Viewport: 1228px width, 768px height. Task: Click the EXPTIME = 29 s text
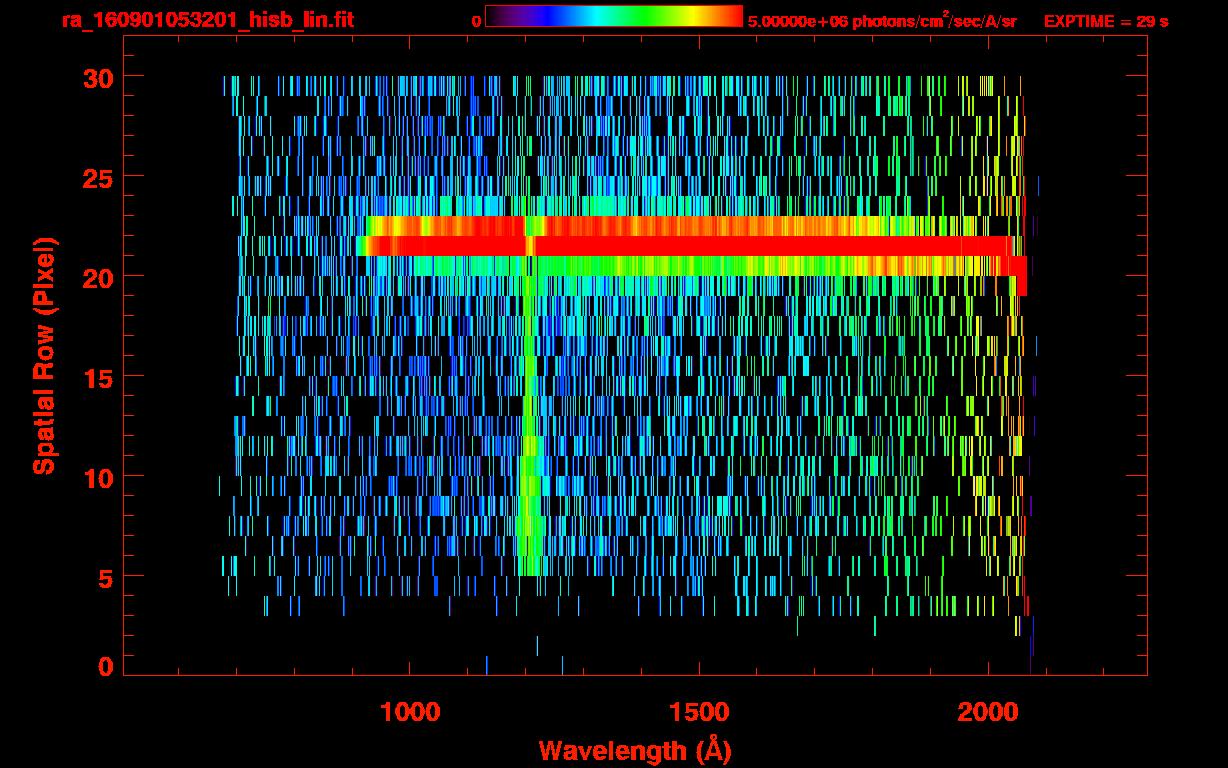(1106, 21)
